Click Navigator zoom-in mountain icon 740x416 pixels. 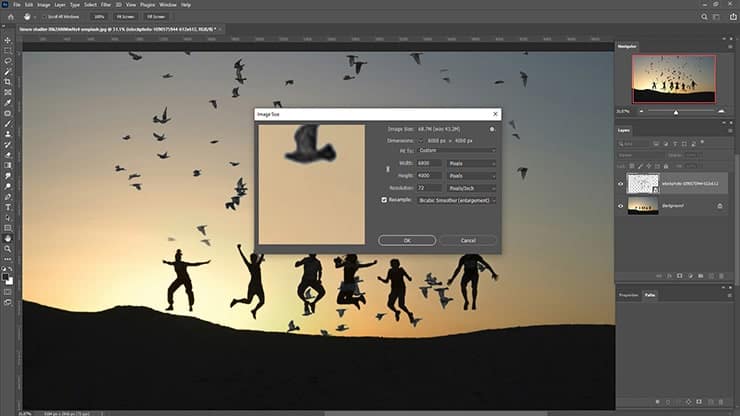[x=721, y=111]
